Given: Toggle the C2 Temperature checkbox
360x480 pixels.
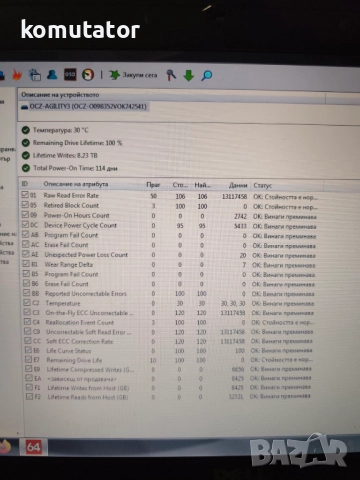Looking at the screenshot, I should 27,303.
